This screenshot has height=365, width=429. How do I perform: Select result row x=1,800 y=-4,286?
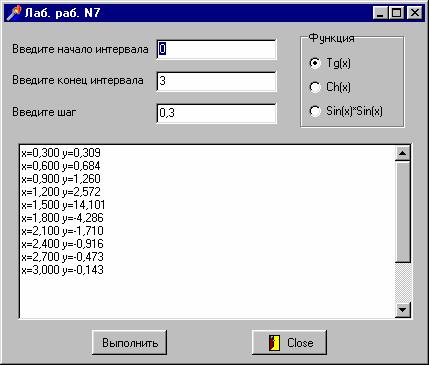click(x=63, y=218)
